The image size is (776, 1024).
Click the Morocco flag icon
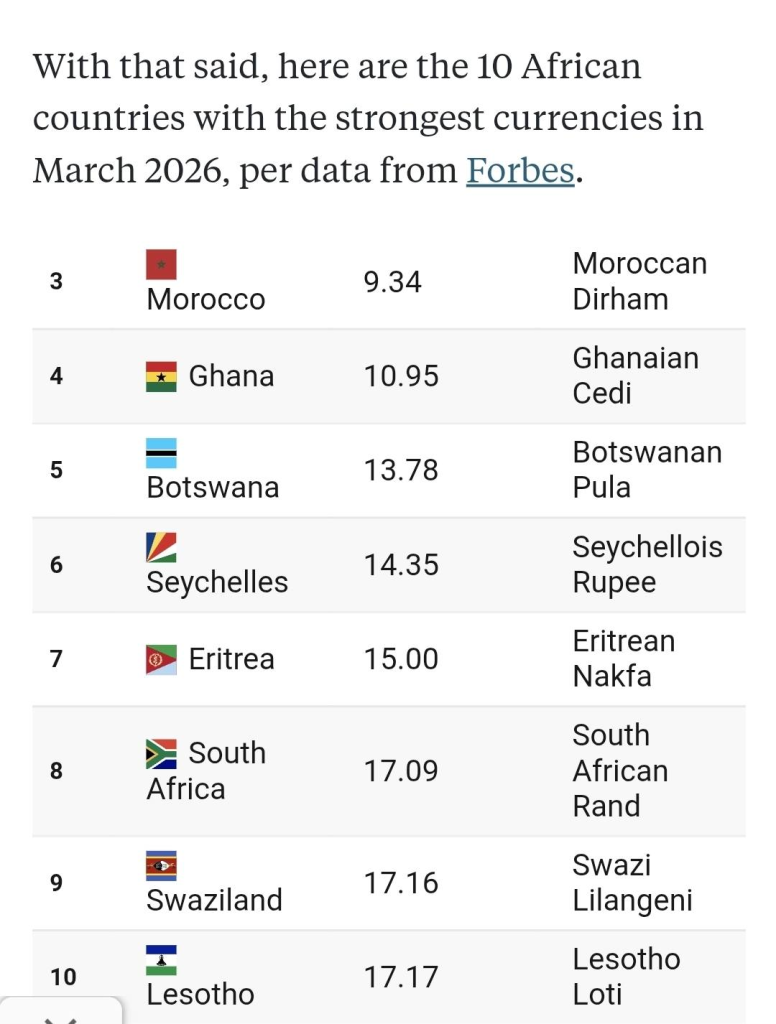click(x=161, y=264)
